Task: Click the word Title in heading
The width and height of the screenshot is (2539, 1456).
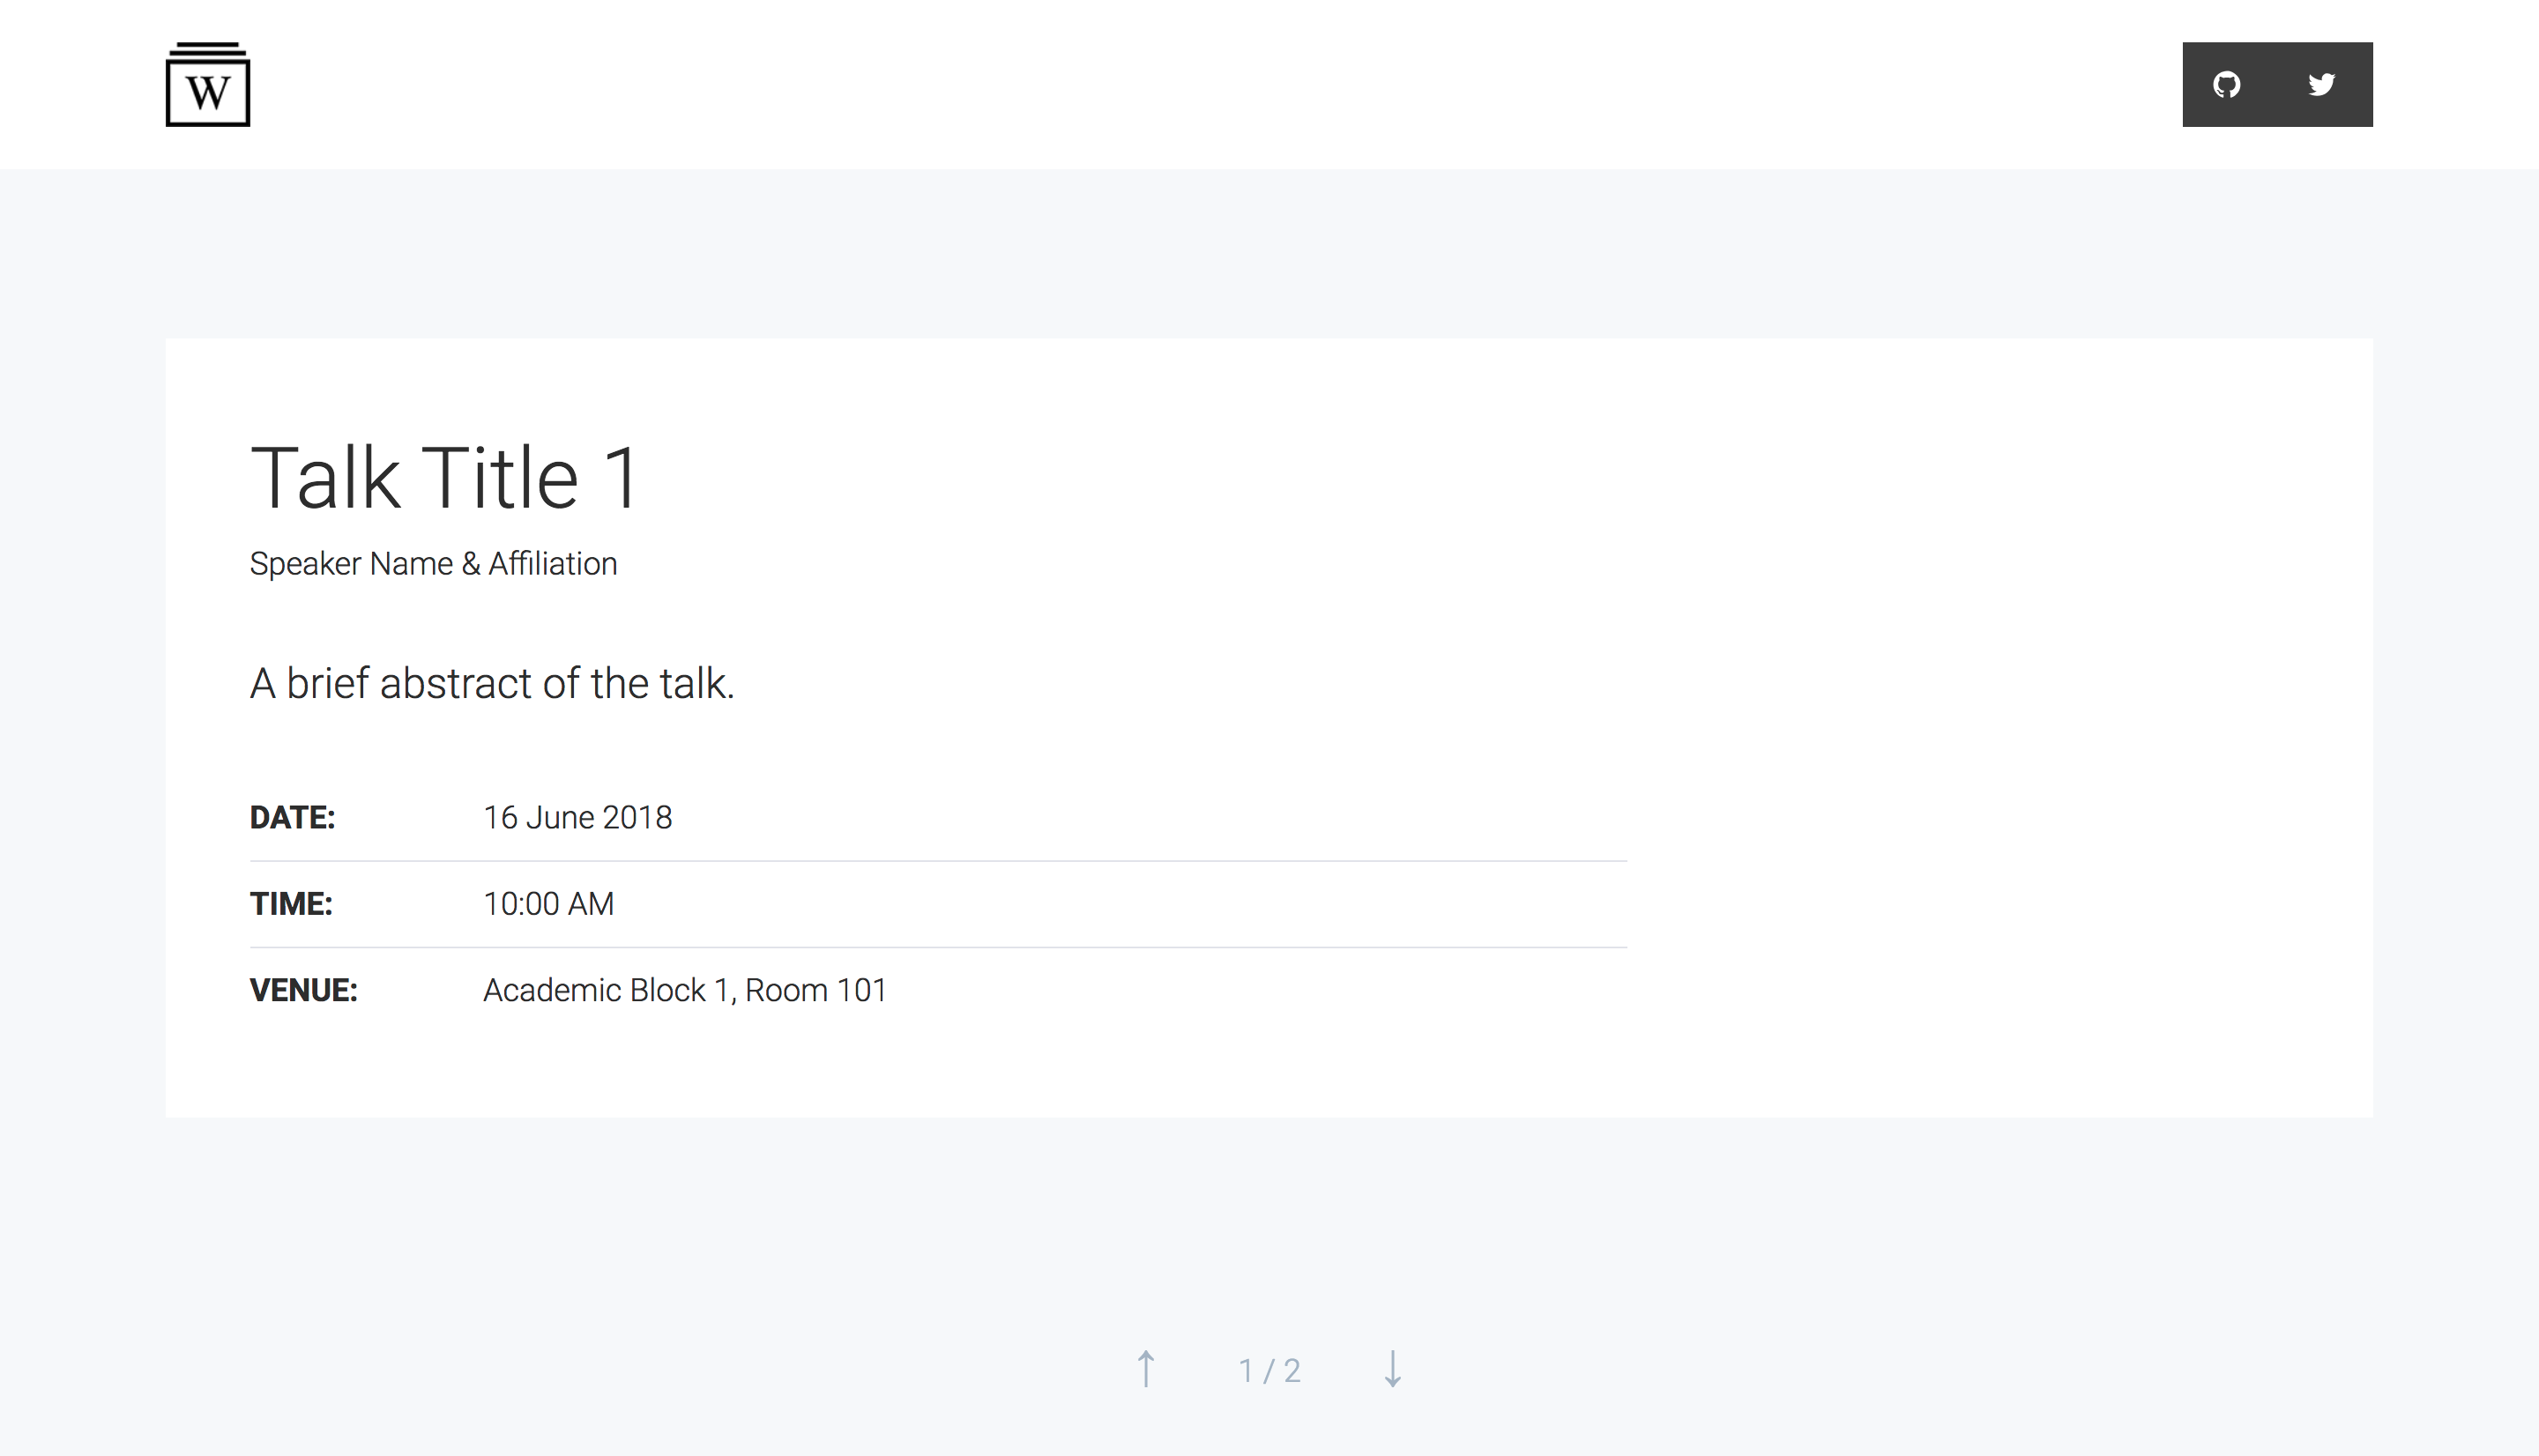Action: [500, 478]
